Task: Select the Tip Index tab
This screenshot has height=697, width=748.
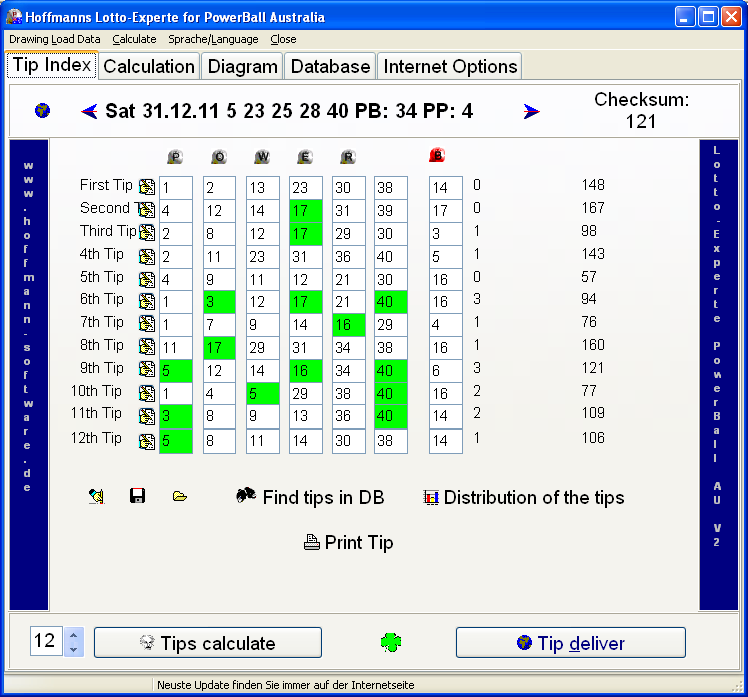Action: click(52, 64)
